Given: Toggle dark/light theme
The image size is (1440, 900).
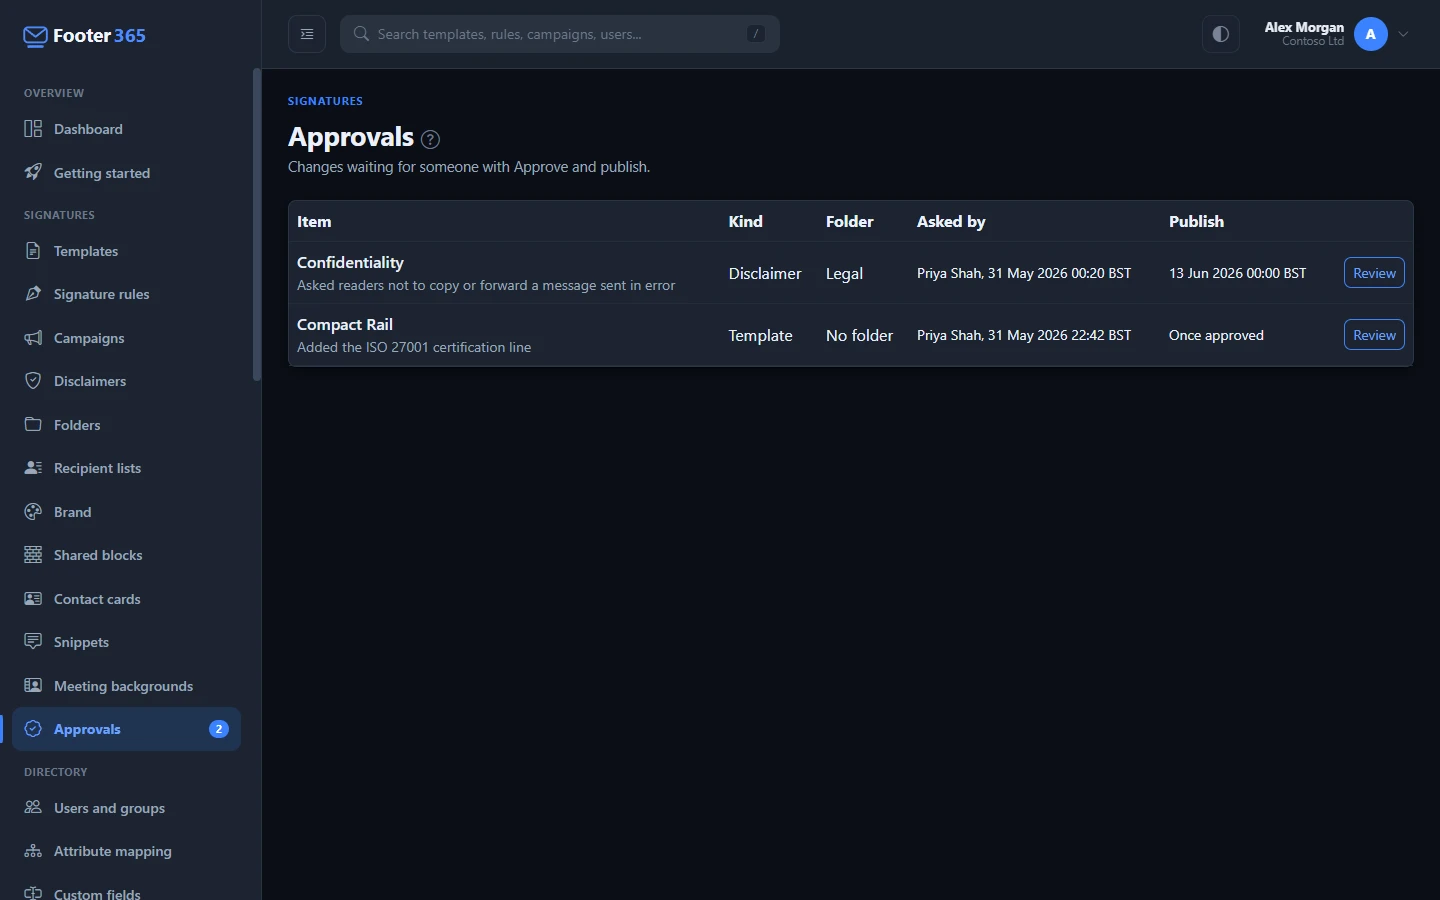Looking at the screenshot, I should pyautogui.click(x=1221, y=34).
